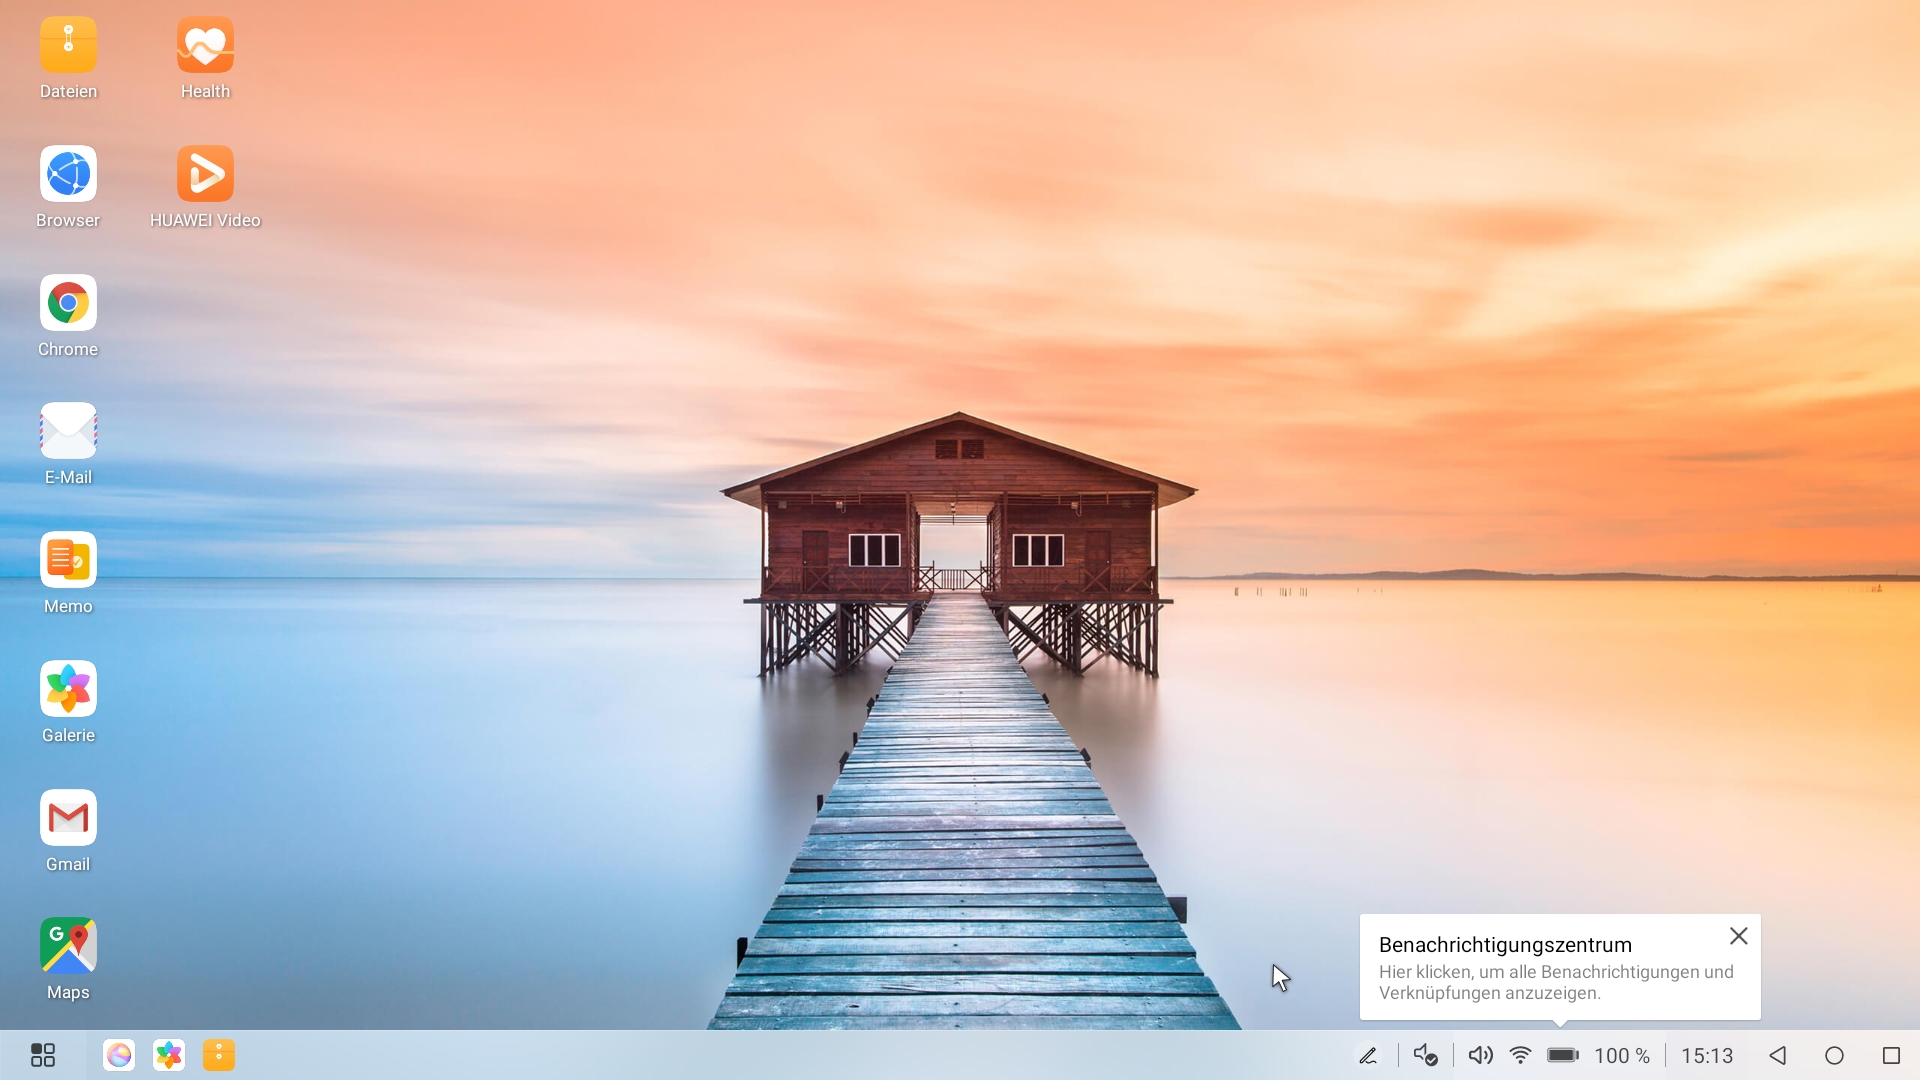Launch HUAWEI Video from desktop

pyautogui.click(x=205, y=174)
